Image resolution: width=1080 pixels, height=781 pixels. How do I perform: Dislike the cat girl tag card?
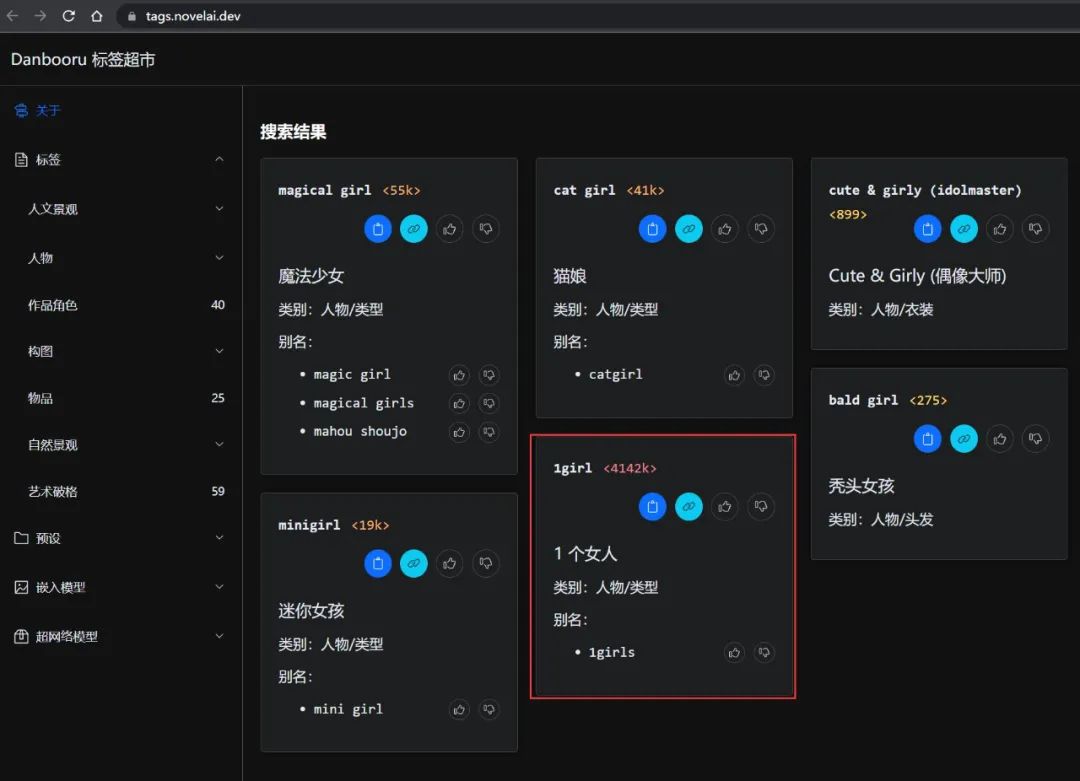pyautogui.click(x=760, y=229)
